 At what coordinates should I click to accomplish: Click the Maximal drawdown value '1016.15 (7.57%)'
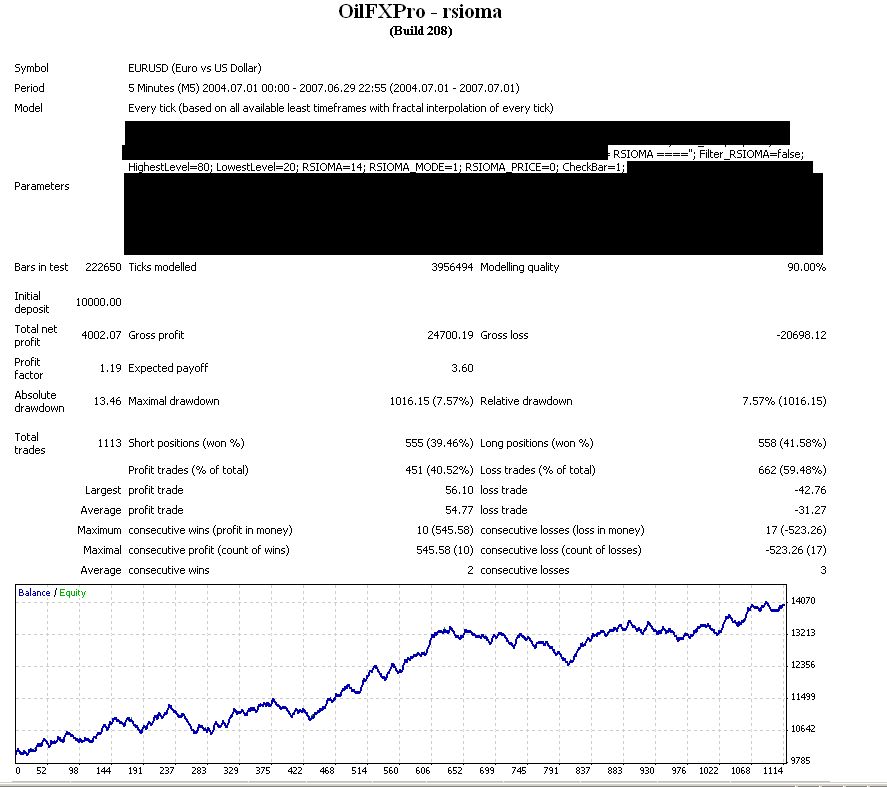pyautogui.click(x=431, y=401)
